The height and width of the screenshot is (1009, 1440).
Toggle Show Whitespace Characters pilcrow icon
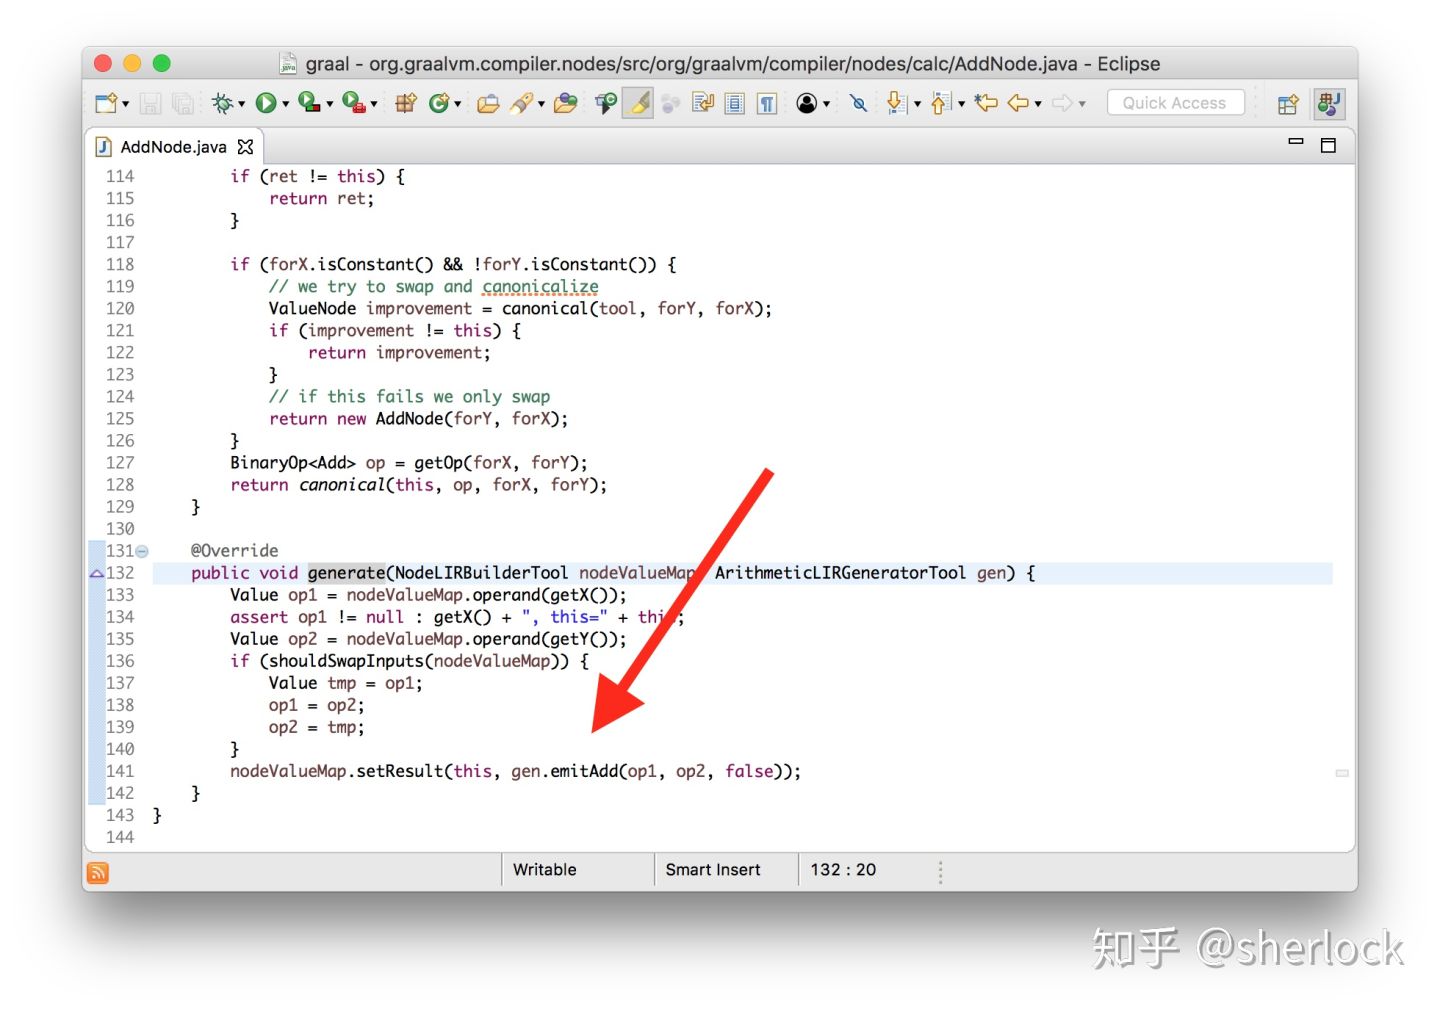pos(767,103)
